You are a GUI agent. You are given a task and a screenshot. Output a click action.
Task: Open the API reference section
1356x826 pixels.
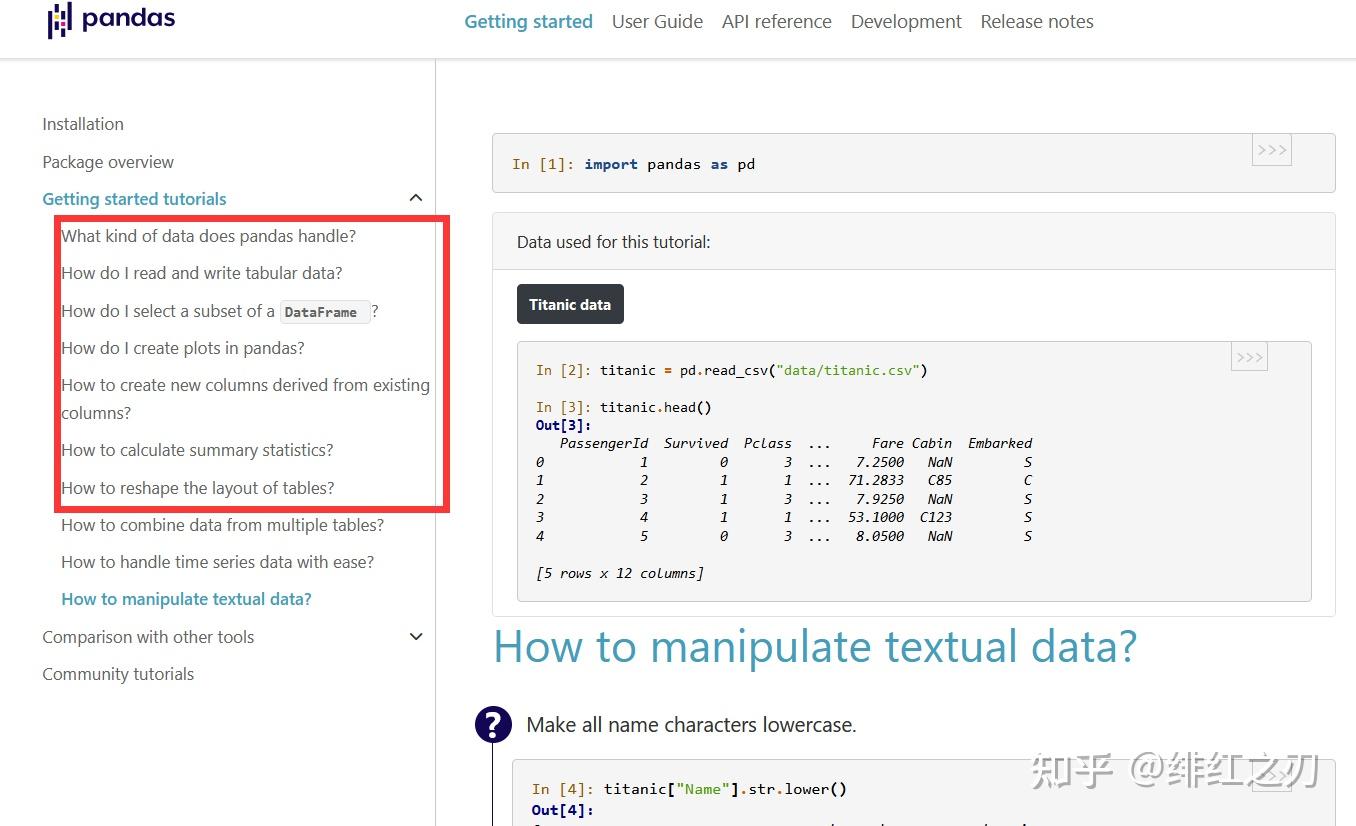(x=776, y=21)
